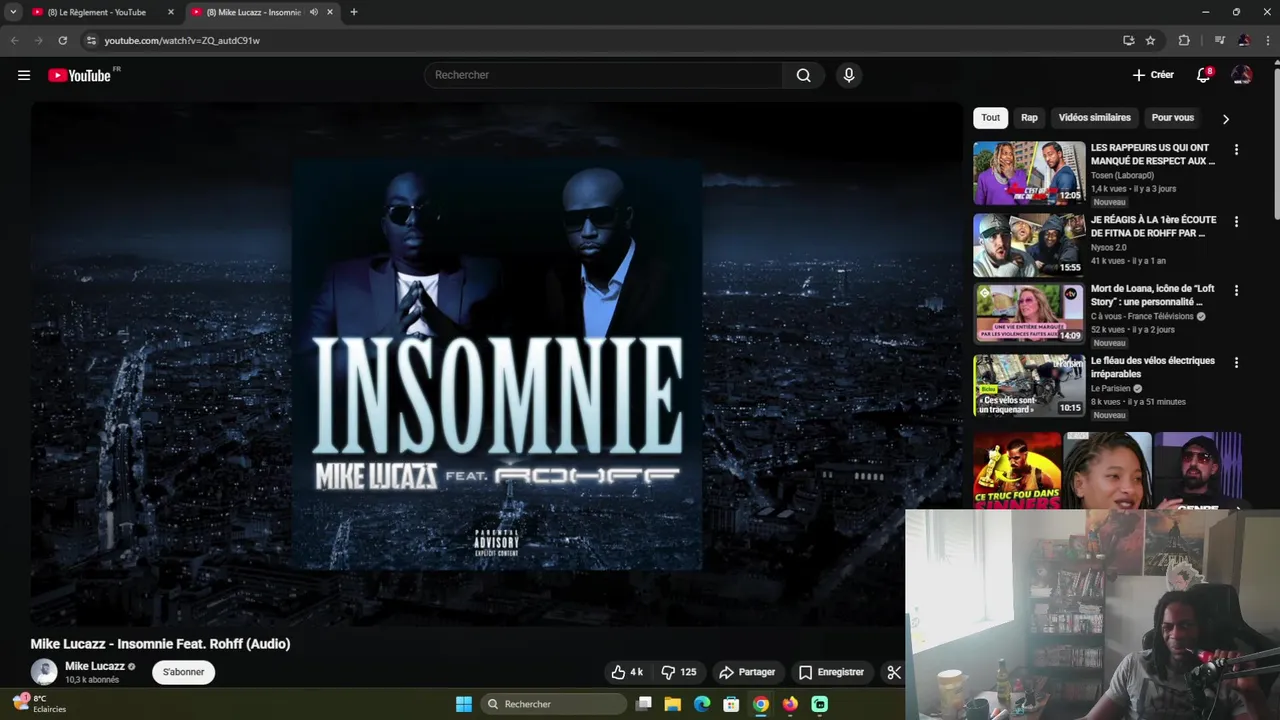This screenshot has height=720, width=1280.
Task: Click the search magnifier button
Action: tap(803, 75)
